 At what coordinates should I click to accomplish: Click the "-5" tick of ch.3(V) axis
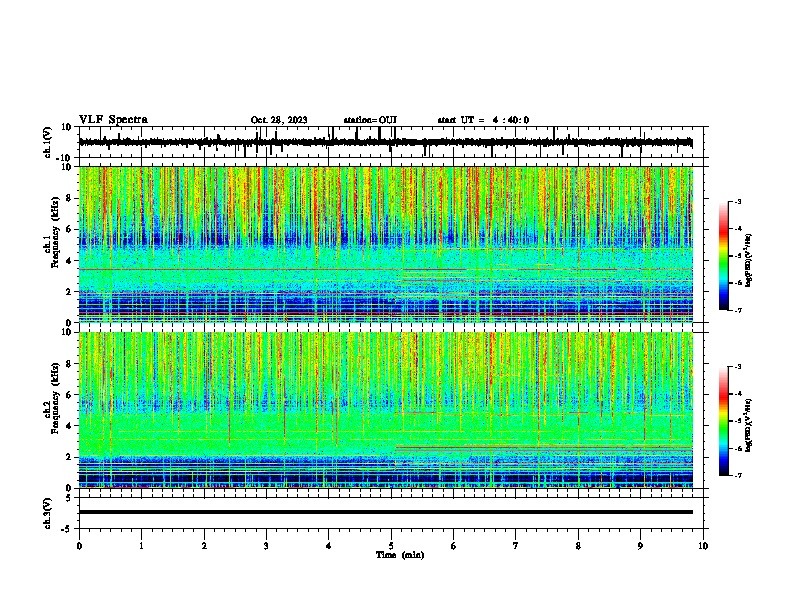pyautogui.click(x=68, y=529)
